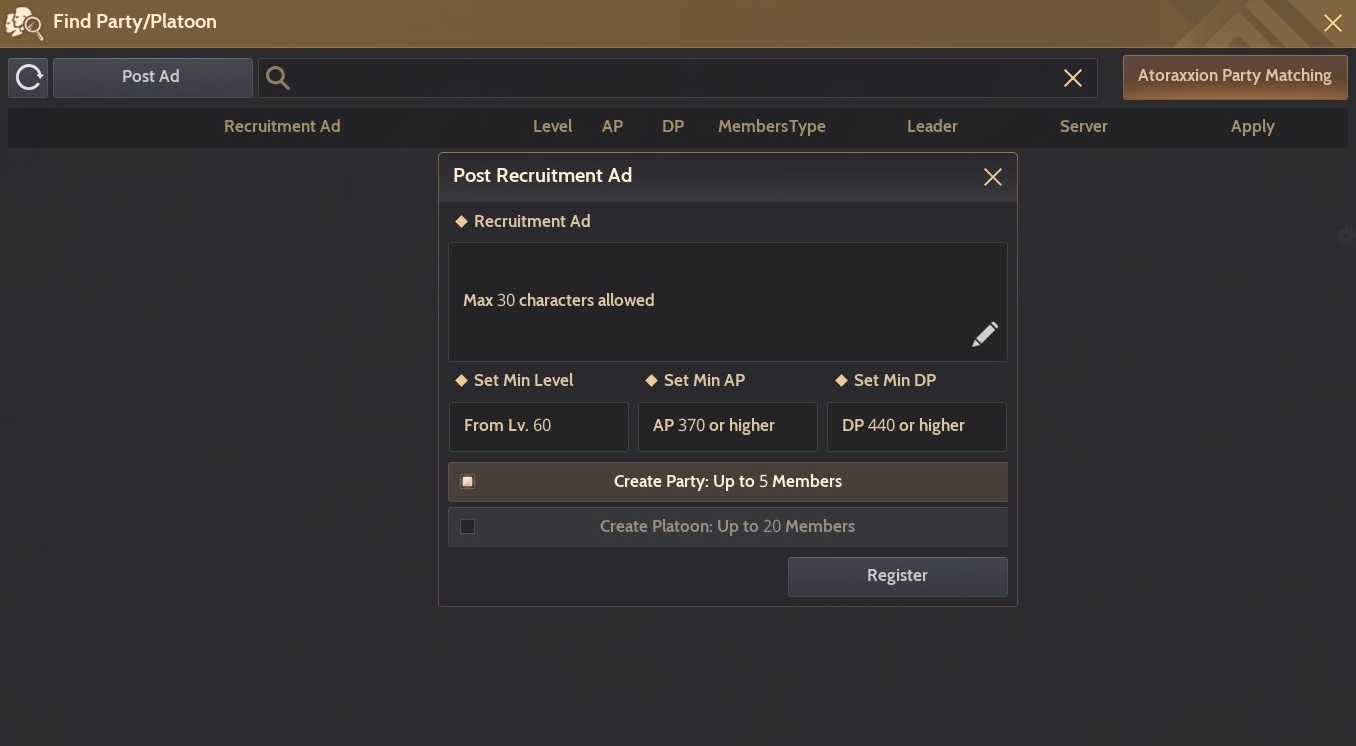This screenshot has height=746, width=1356.
Task: Clear the search field with X icon
Action: [x=1072, y=78]
